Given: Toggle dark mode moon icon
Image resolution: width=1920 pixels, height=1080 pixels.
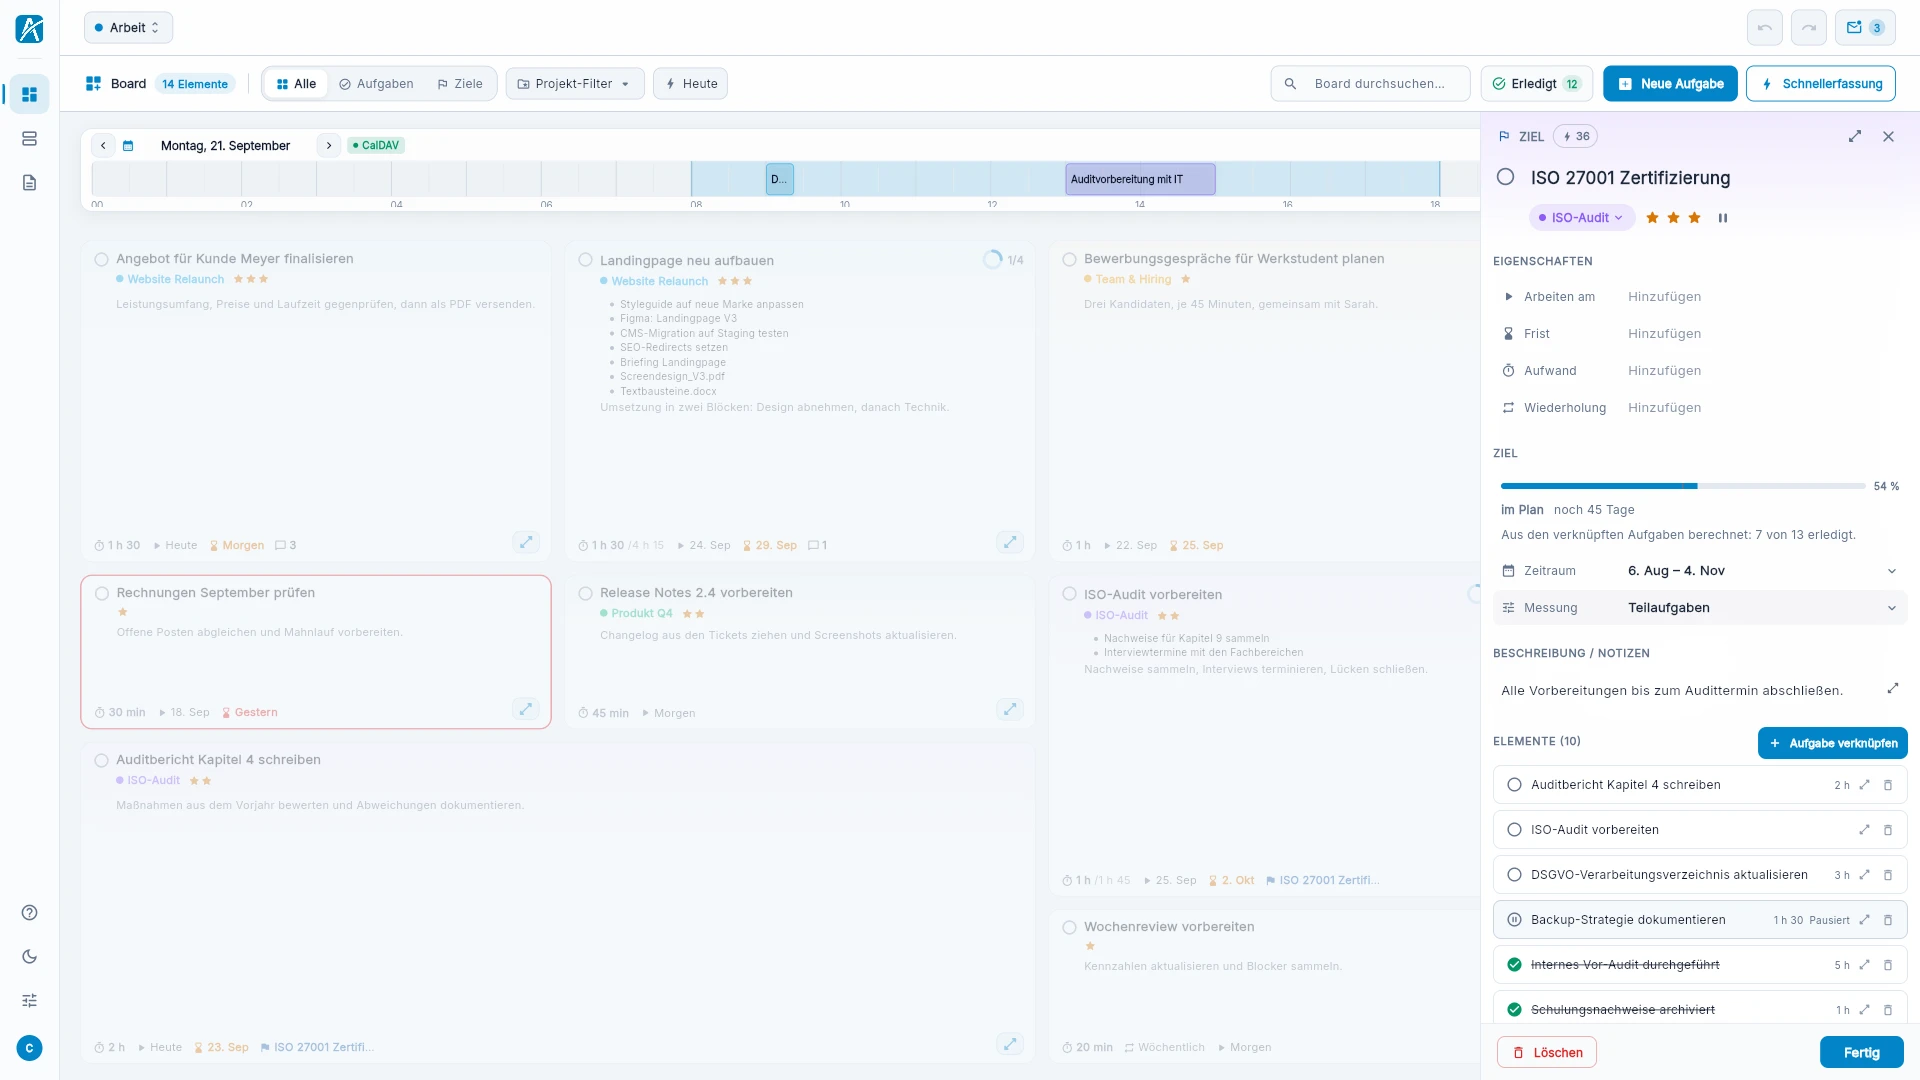Looking at the screenshot, I should coord(29,956).
